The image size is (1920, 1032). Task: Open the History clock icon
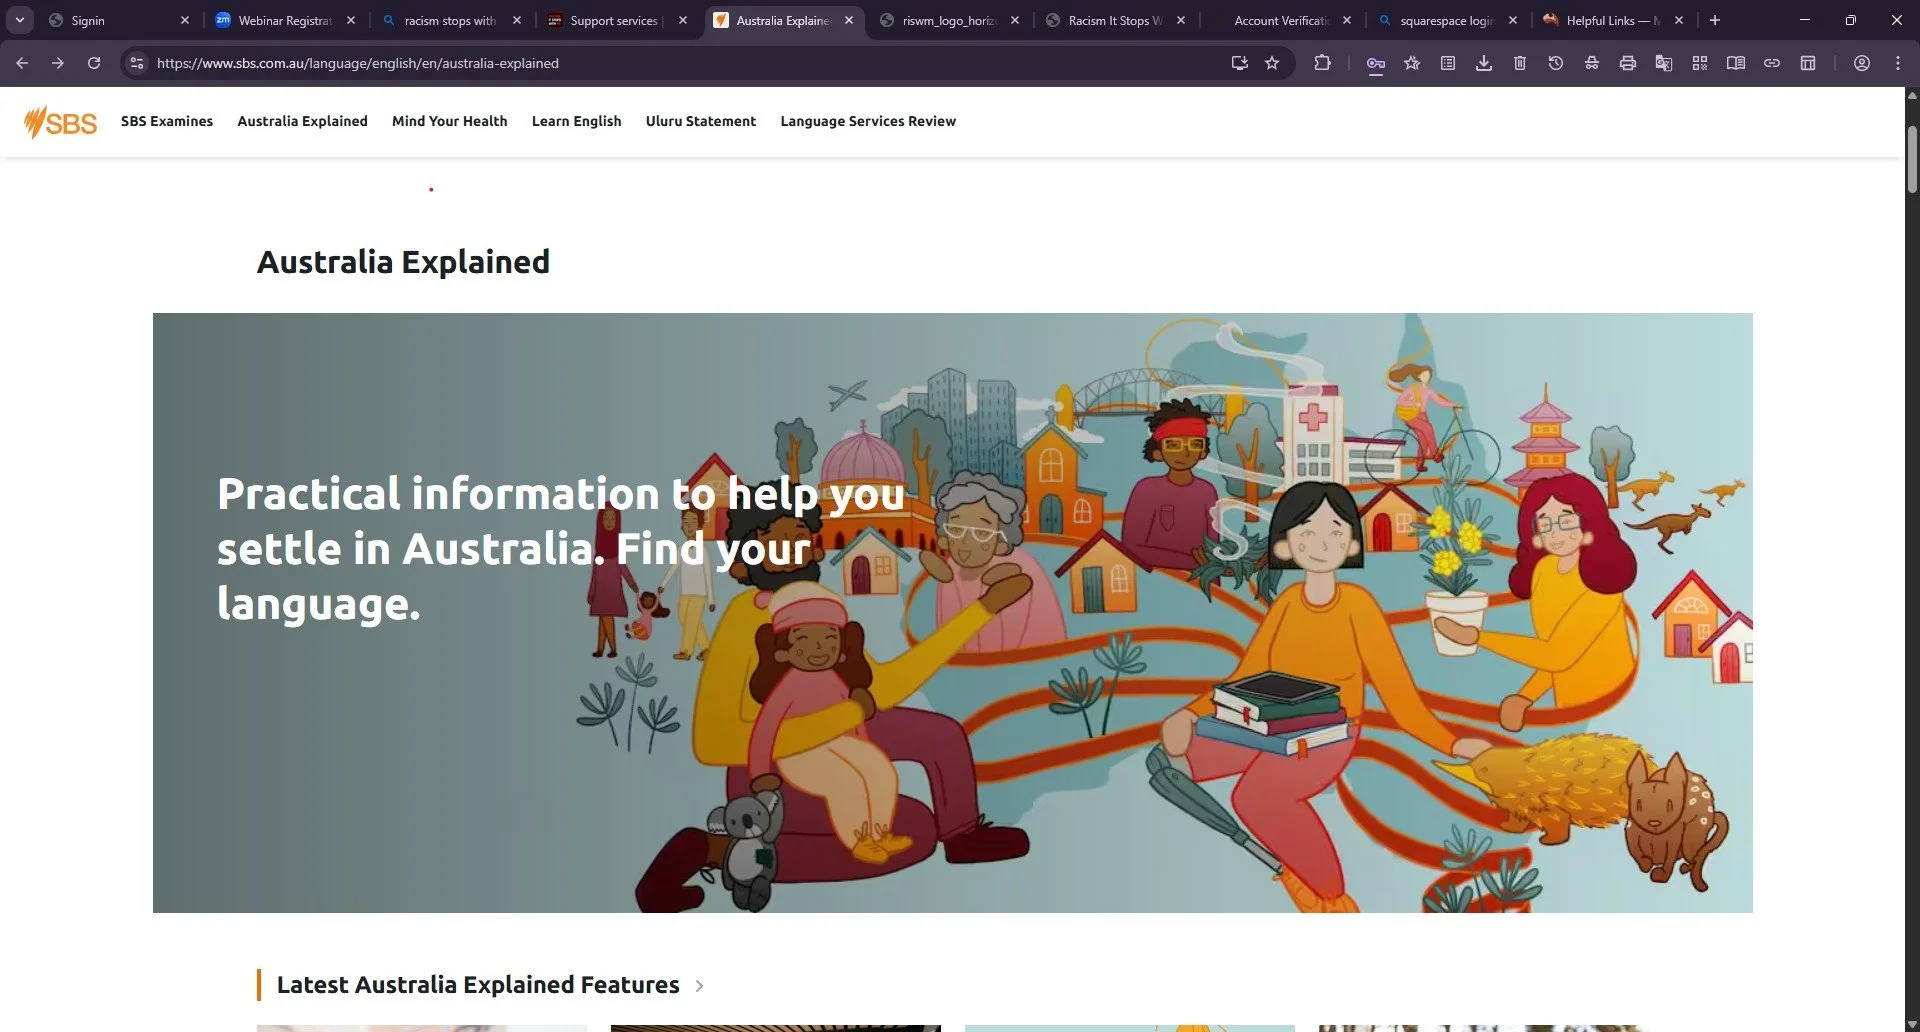click(1556, 63)
